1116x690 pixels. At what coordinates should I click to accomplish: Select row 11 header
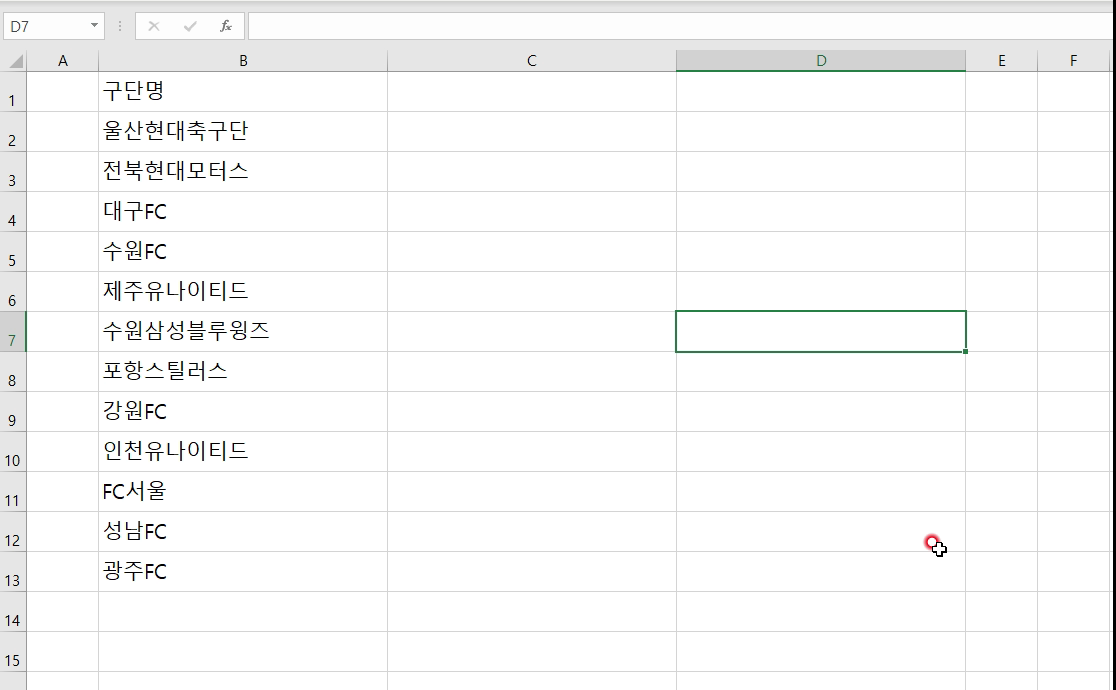[x=13, y=491]
